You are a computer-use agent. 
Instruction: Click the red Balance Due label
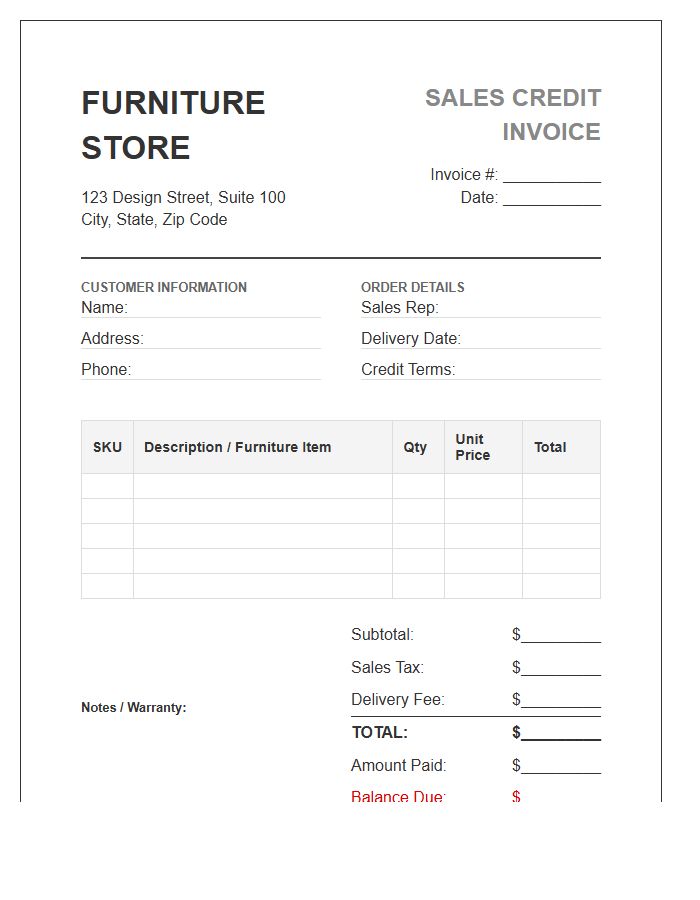point(398,796)
